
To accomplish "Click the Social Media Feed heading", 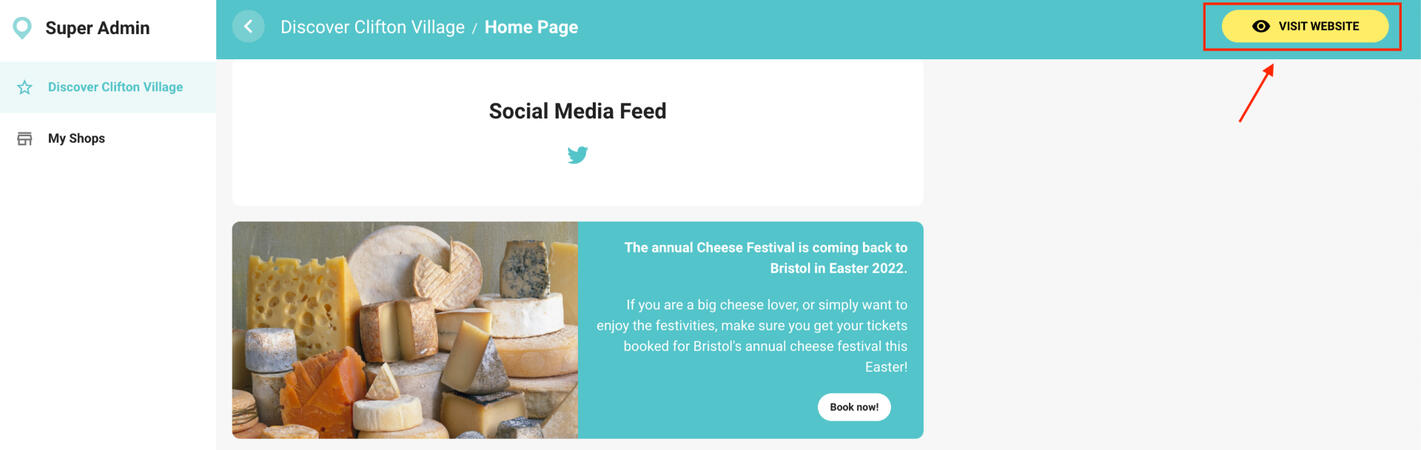I will [577, 111].
